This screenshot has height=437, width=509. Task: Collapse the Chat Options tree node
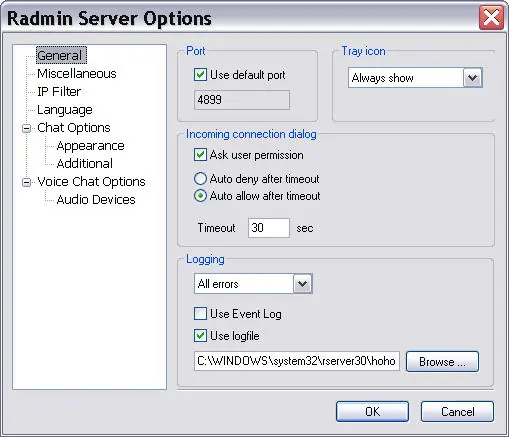click(26, 128)
